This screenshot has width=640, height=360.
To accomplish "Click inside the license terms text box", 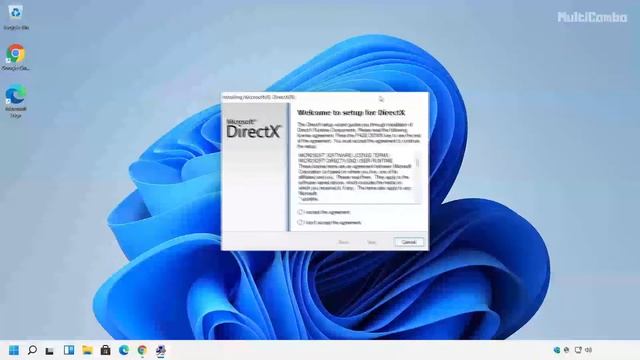I will point(356,177).
